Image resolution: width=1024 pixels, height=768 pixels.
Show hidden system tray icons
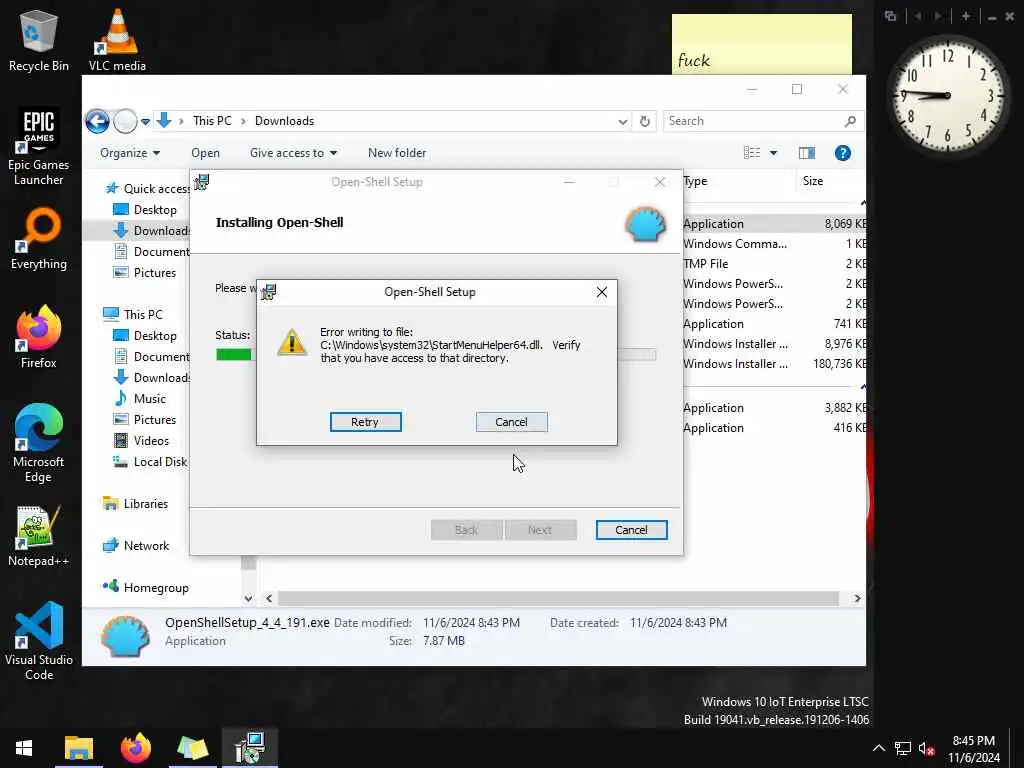878,748
